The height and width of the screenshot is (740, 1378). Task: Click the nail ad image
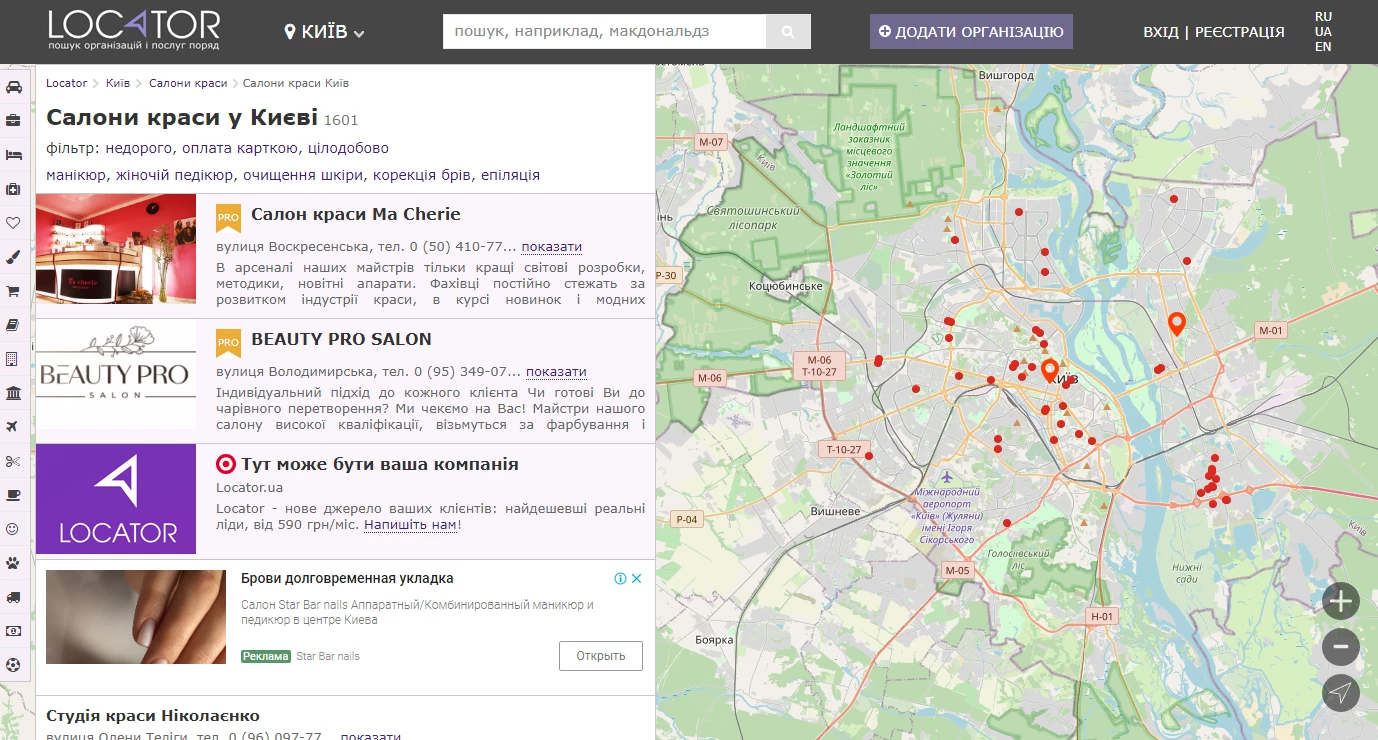[136, 617]
